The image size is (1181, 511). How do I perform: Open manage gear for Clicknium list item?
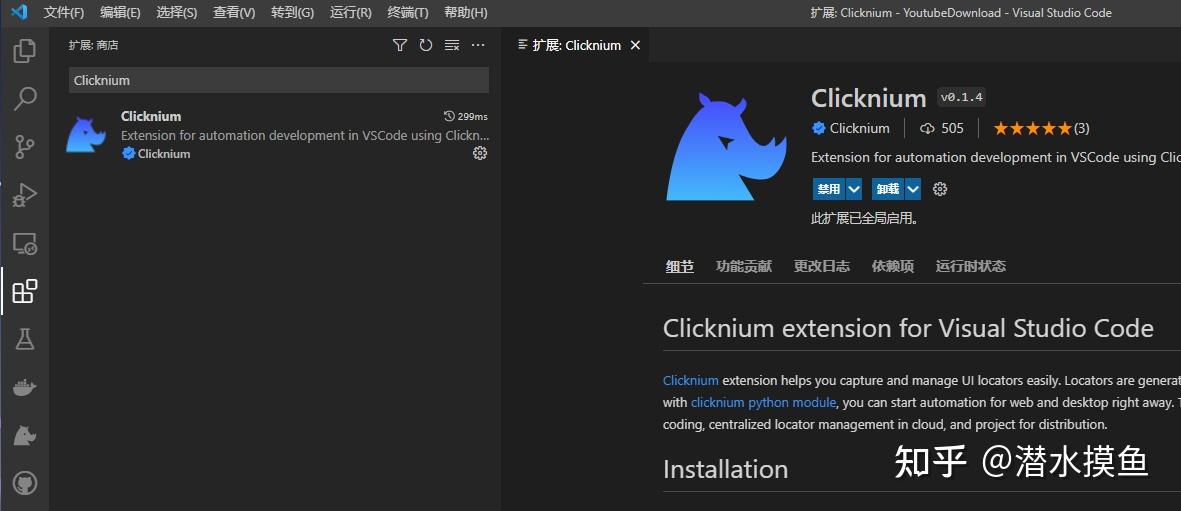pos(480,153)
